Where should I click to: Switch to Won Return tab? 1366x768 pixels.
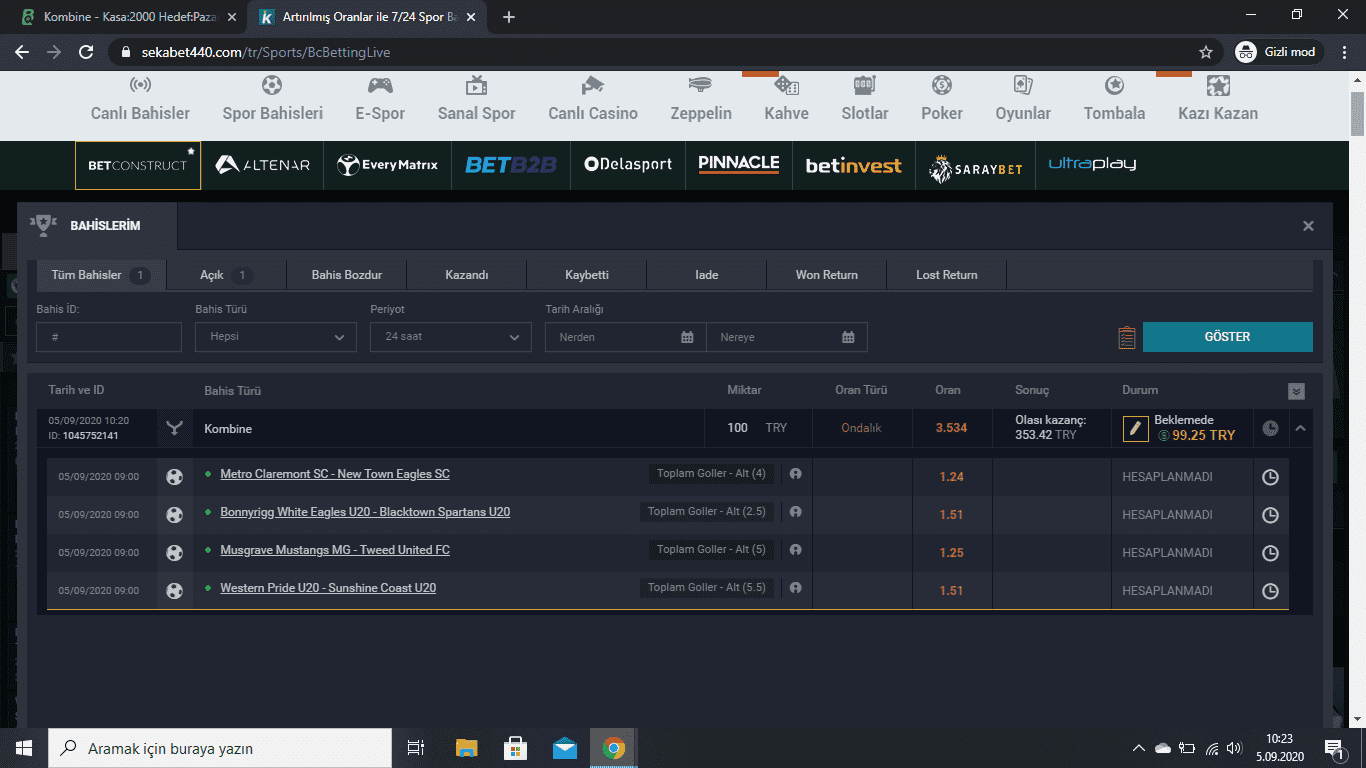827,275
